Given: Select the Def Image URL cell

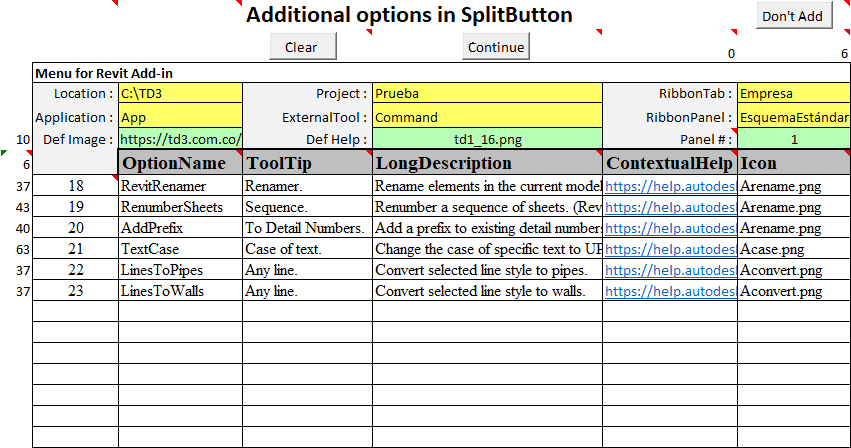Looking at the screenshot, I should pos(180,140).
